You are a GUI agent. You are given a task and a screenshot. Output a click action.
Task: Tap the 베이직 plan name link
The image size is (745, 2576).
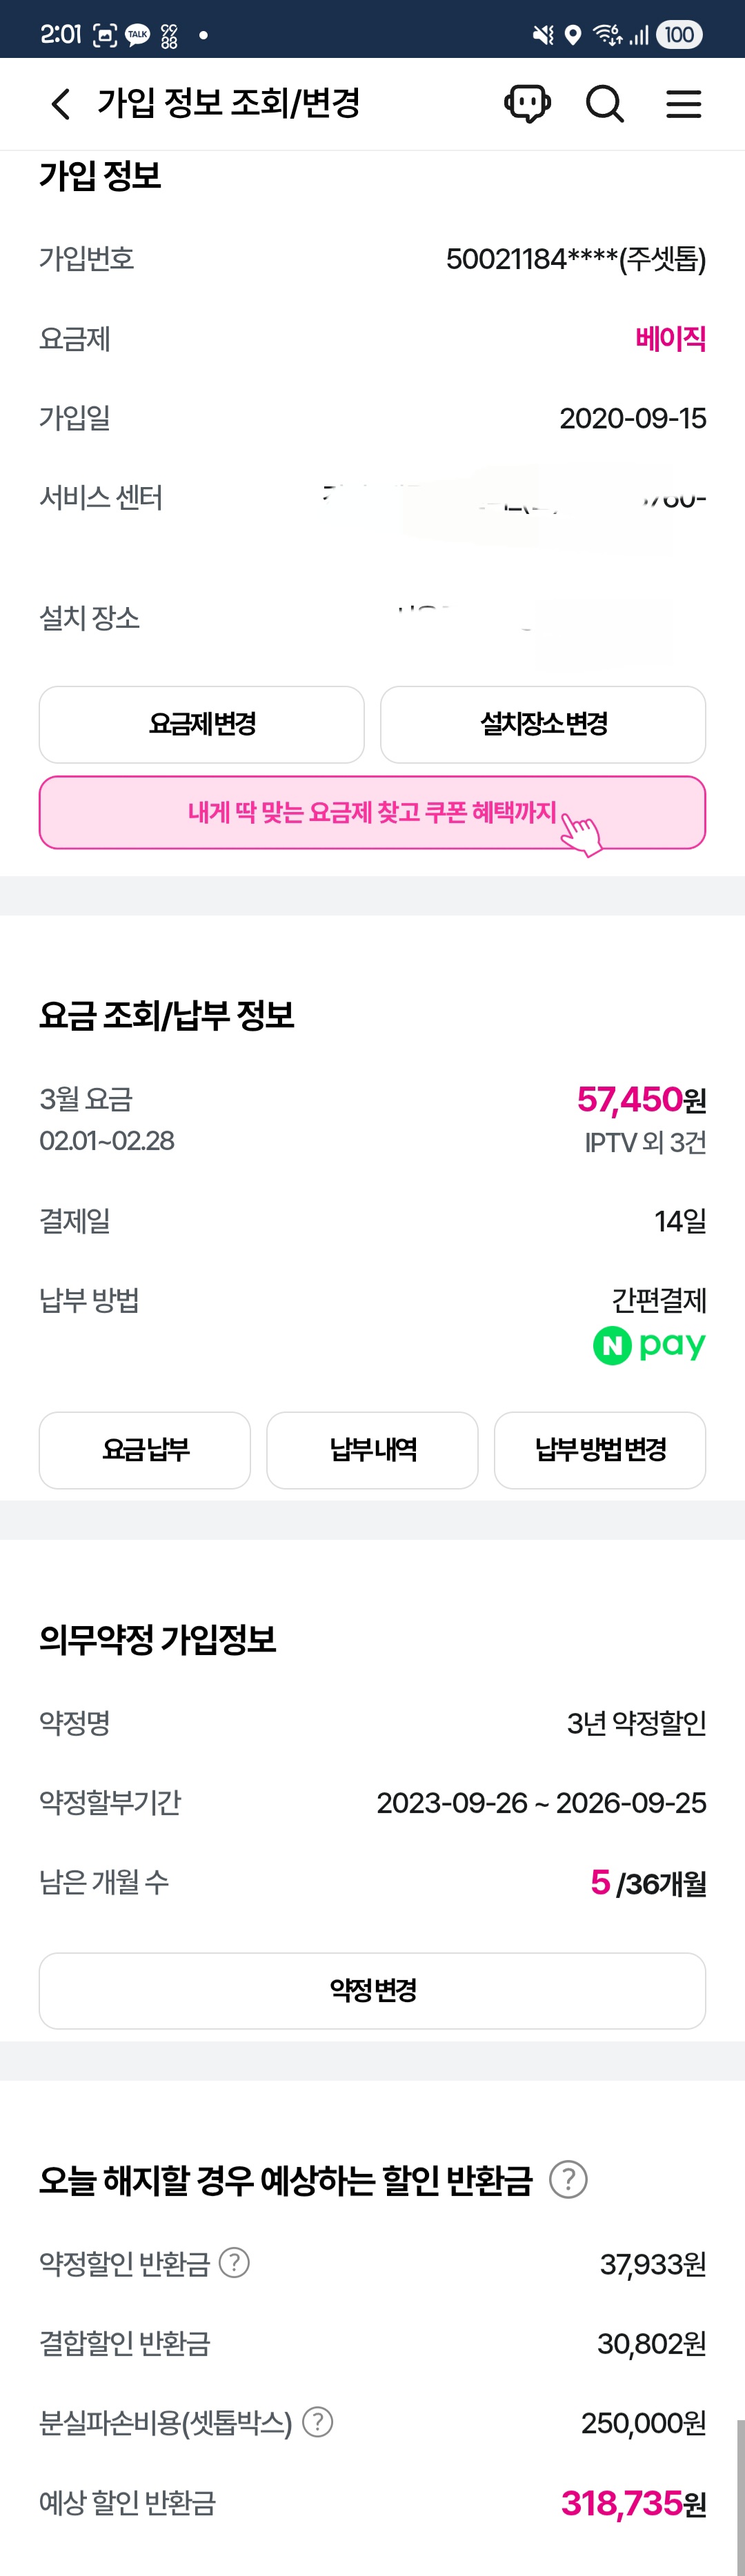click(670, 339)
